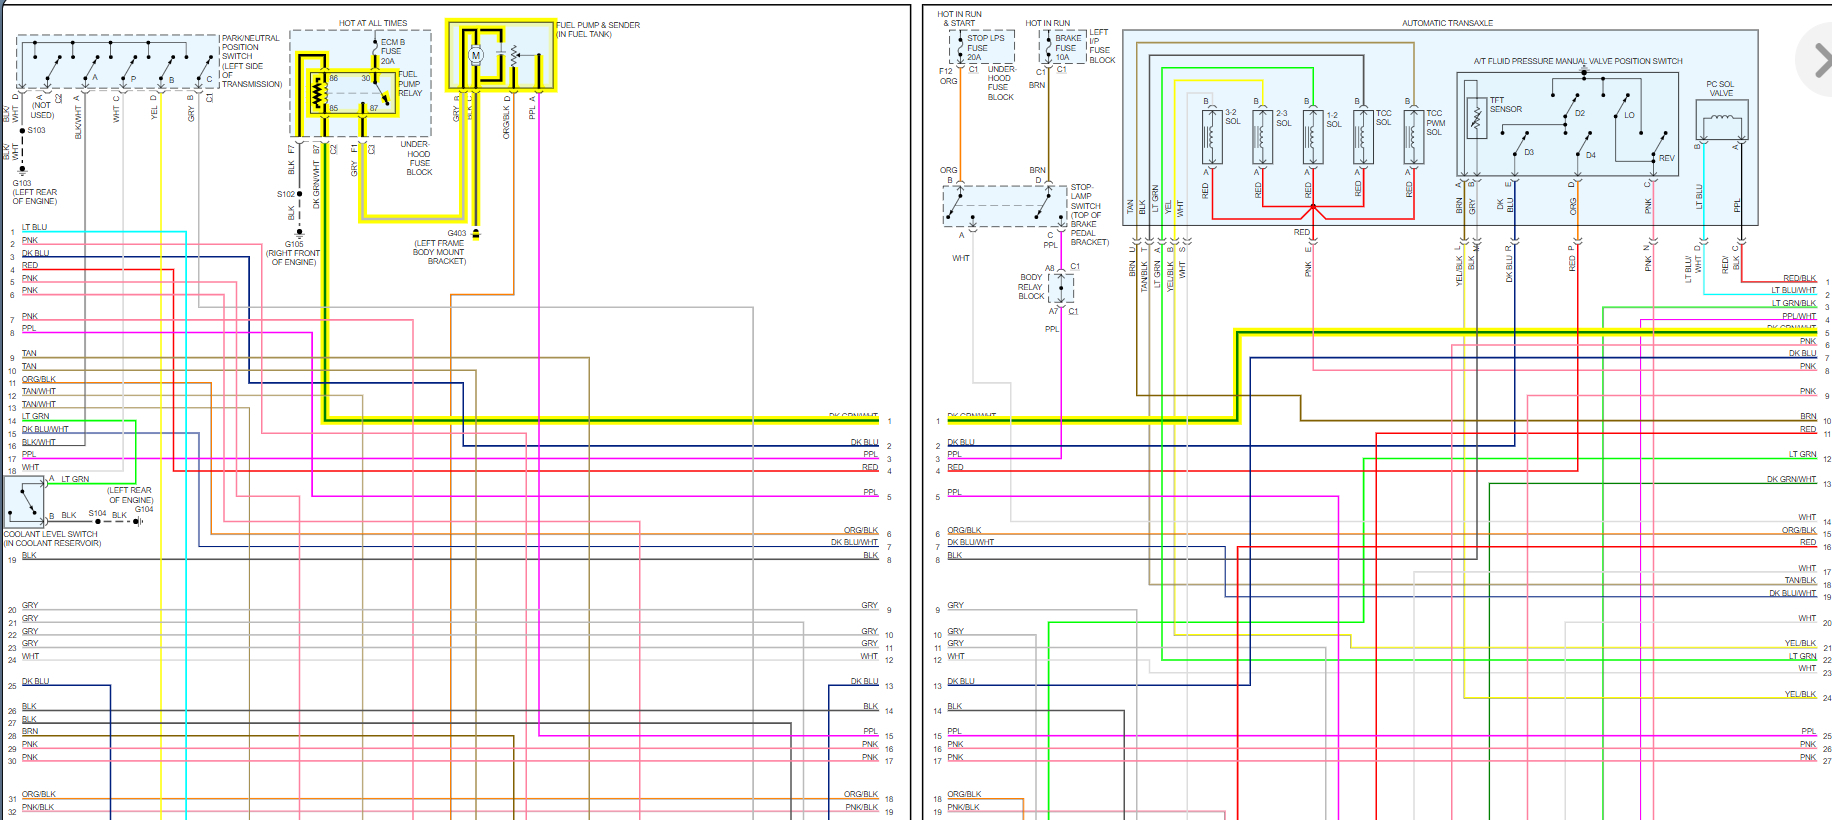
Task: Select the 'G403' ground label
Action: (x=457, y=233)
